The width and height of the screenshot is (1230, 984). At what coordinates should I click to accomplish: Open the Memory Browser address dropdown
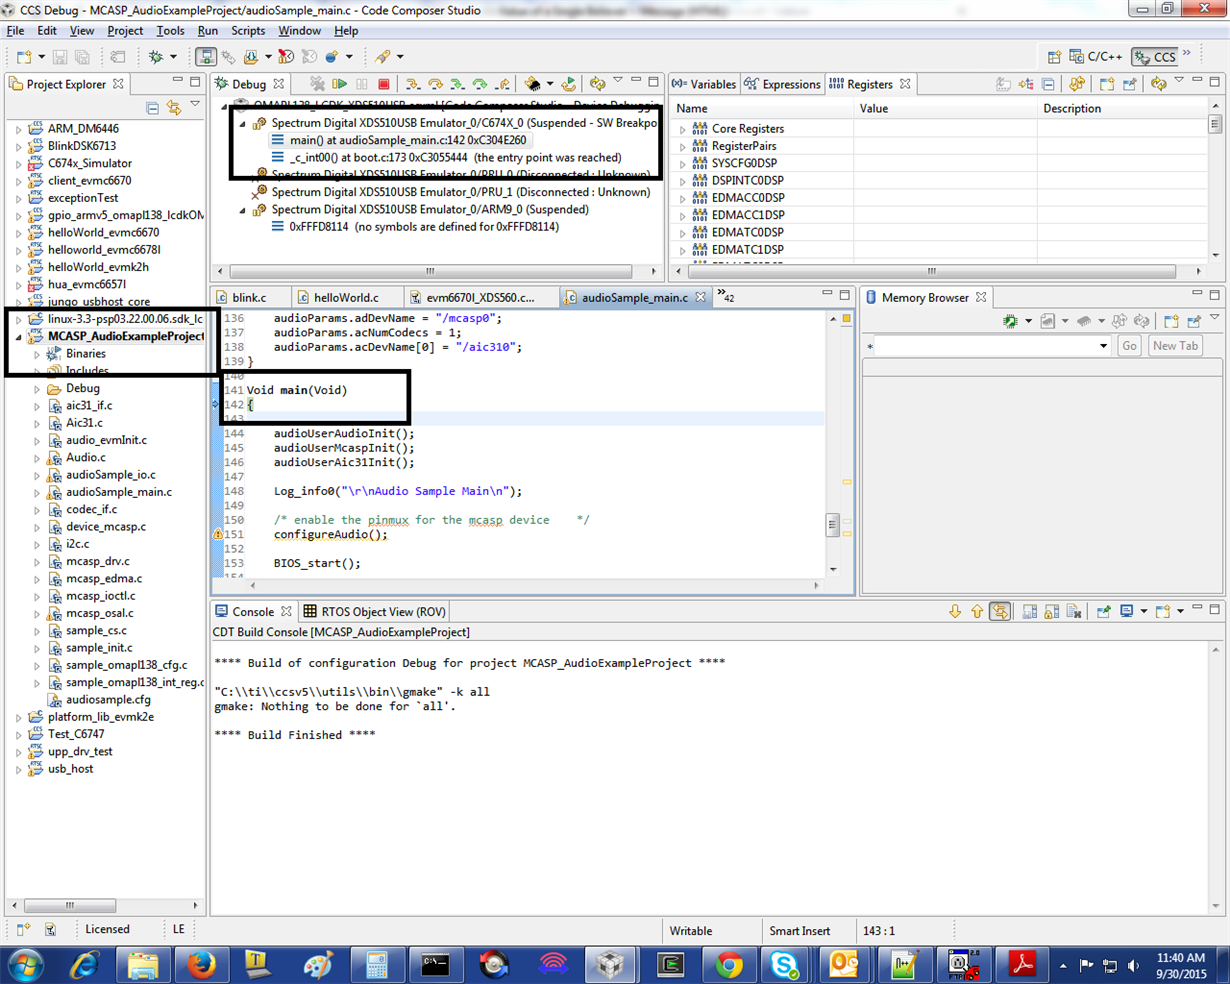click(x=1103, y=346)
